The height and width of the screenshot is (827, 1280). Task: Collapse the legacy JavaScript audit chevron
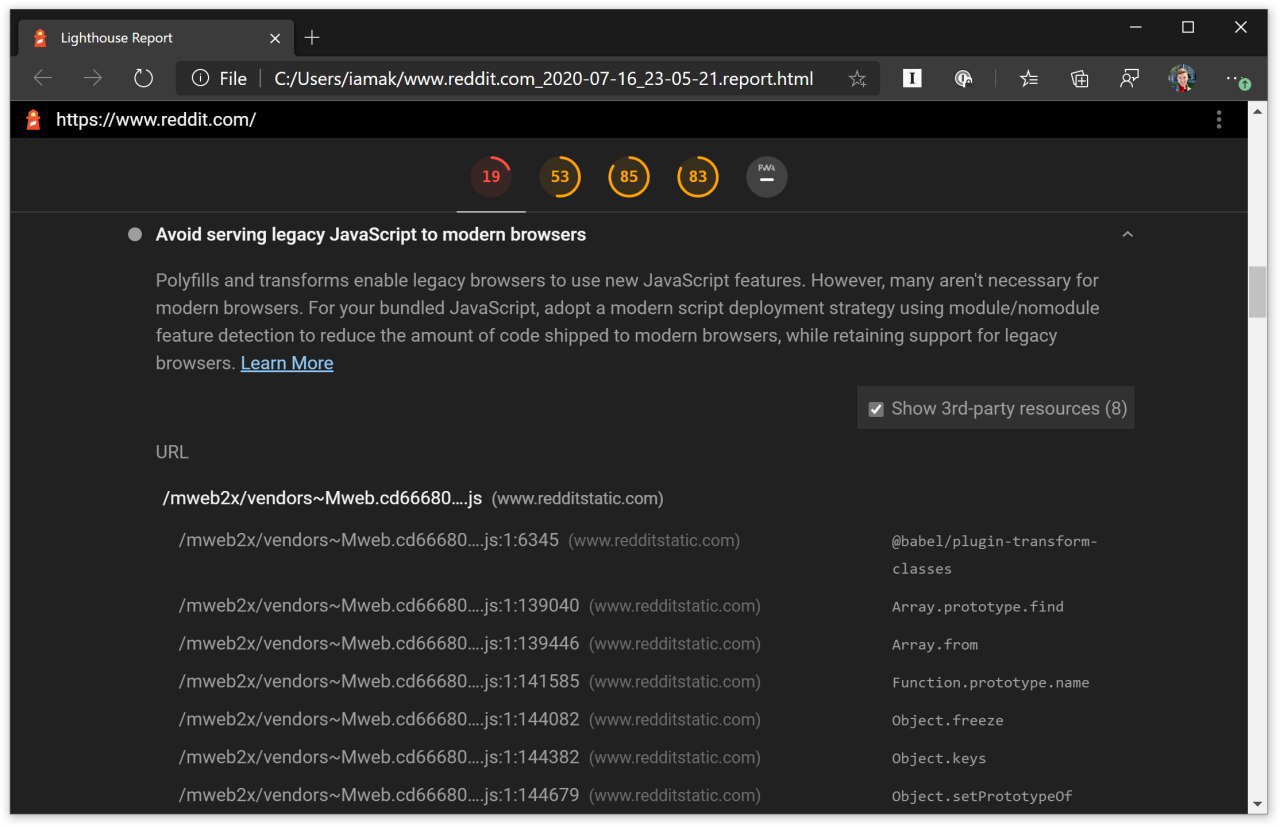pos(1128,235)
